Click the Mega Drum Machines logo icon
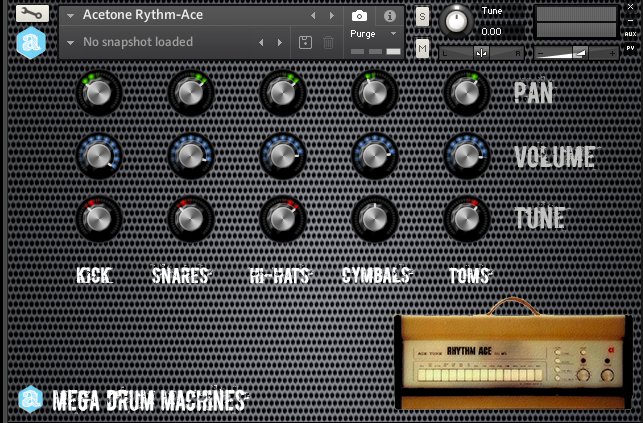This screenshot has width=643, height=423. tap(31, 399)
